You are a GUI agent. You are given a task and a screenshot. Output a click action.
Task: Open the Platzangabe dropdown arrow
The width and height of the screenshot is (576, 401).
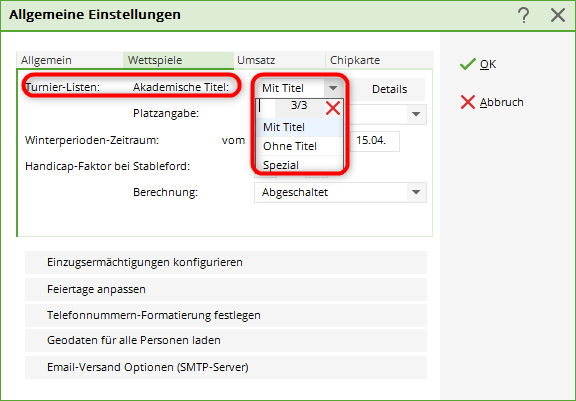pyautogui.click(x=416, y=114)
